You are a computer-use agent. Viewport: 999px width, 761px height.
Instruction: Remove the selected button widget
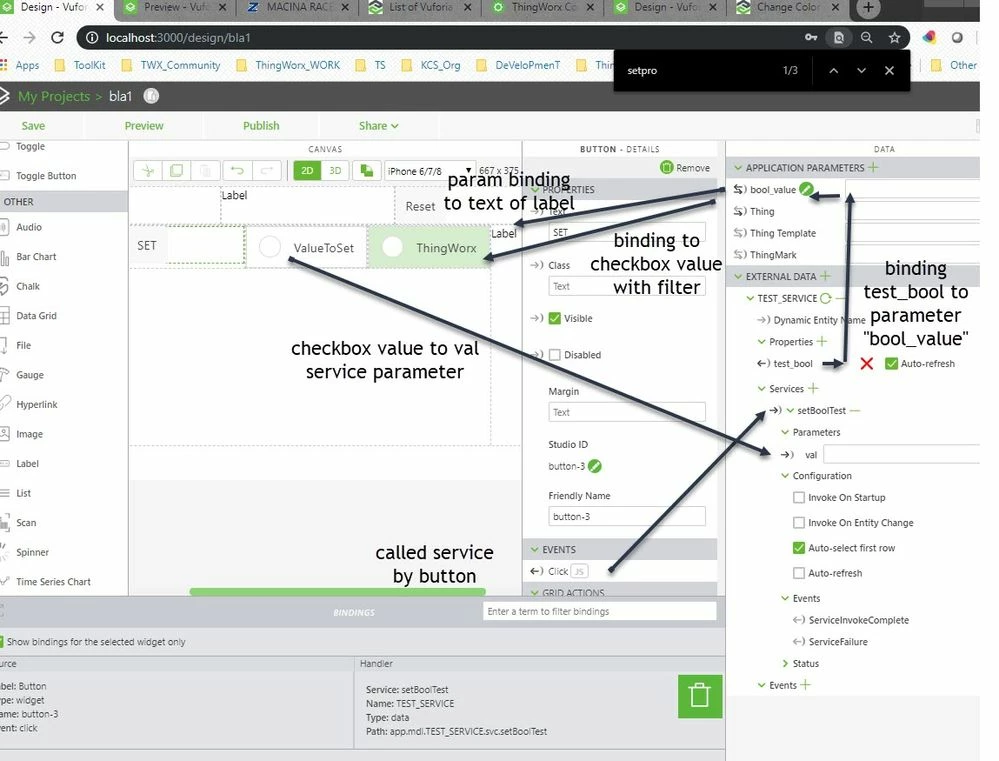(685, 168)
